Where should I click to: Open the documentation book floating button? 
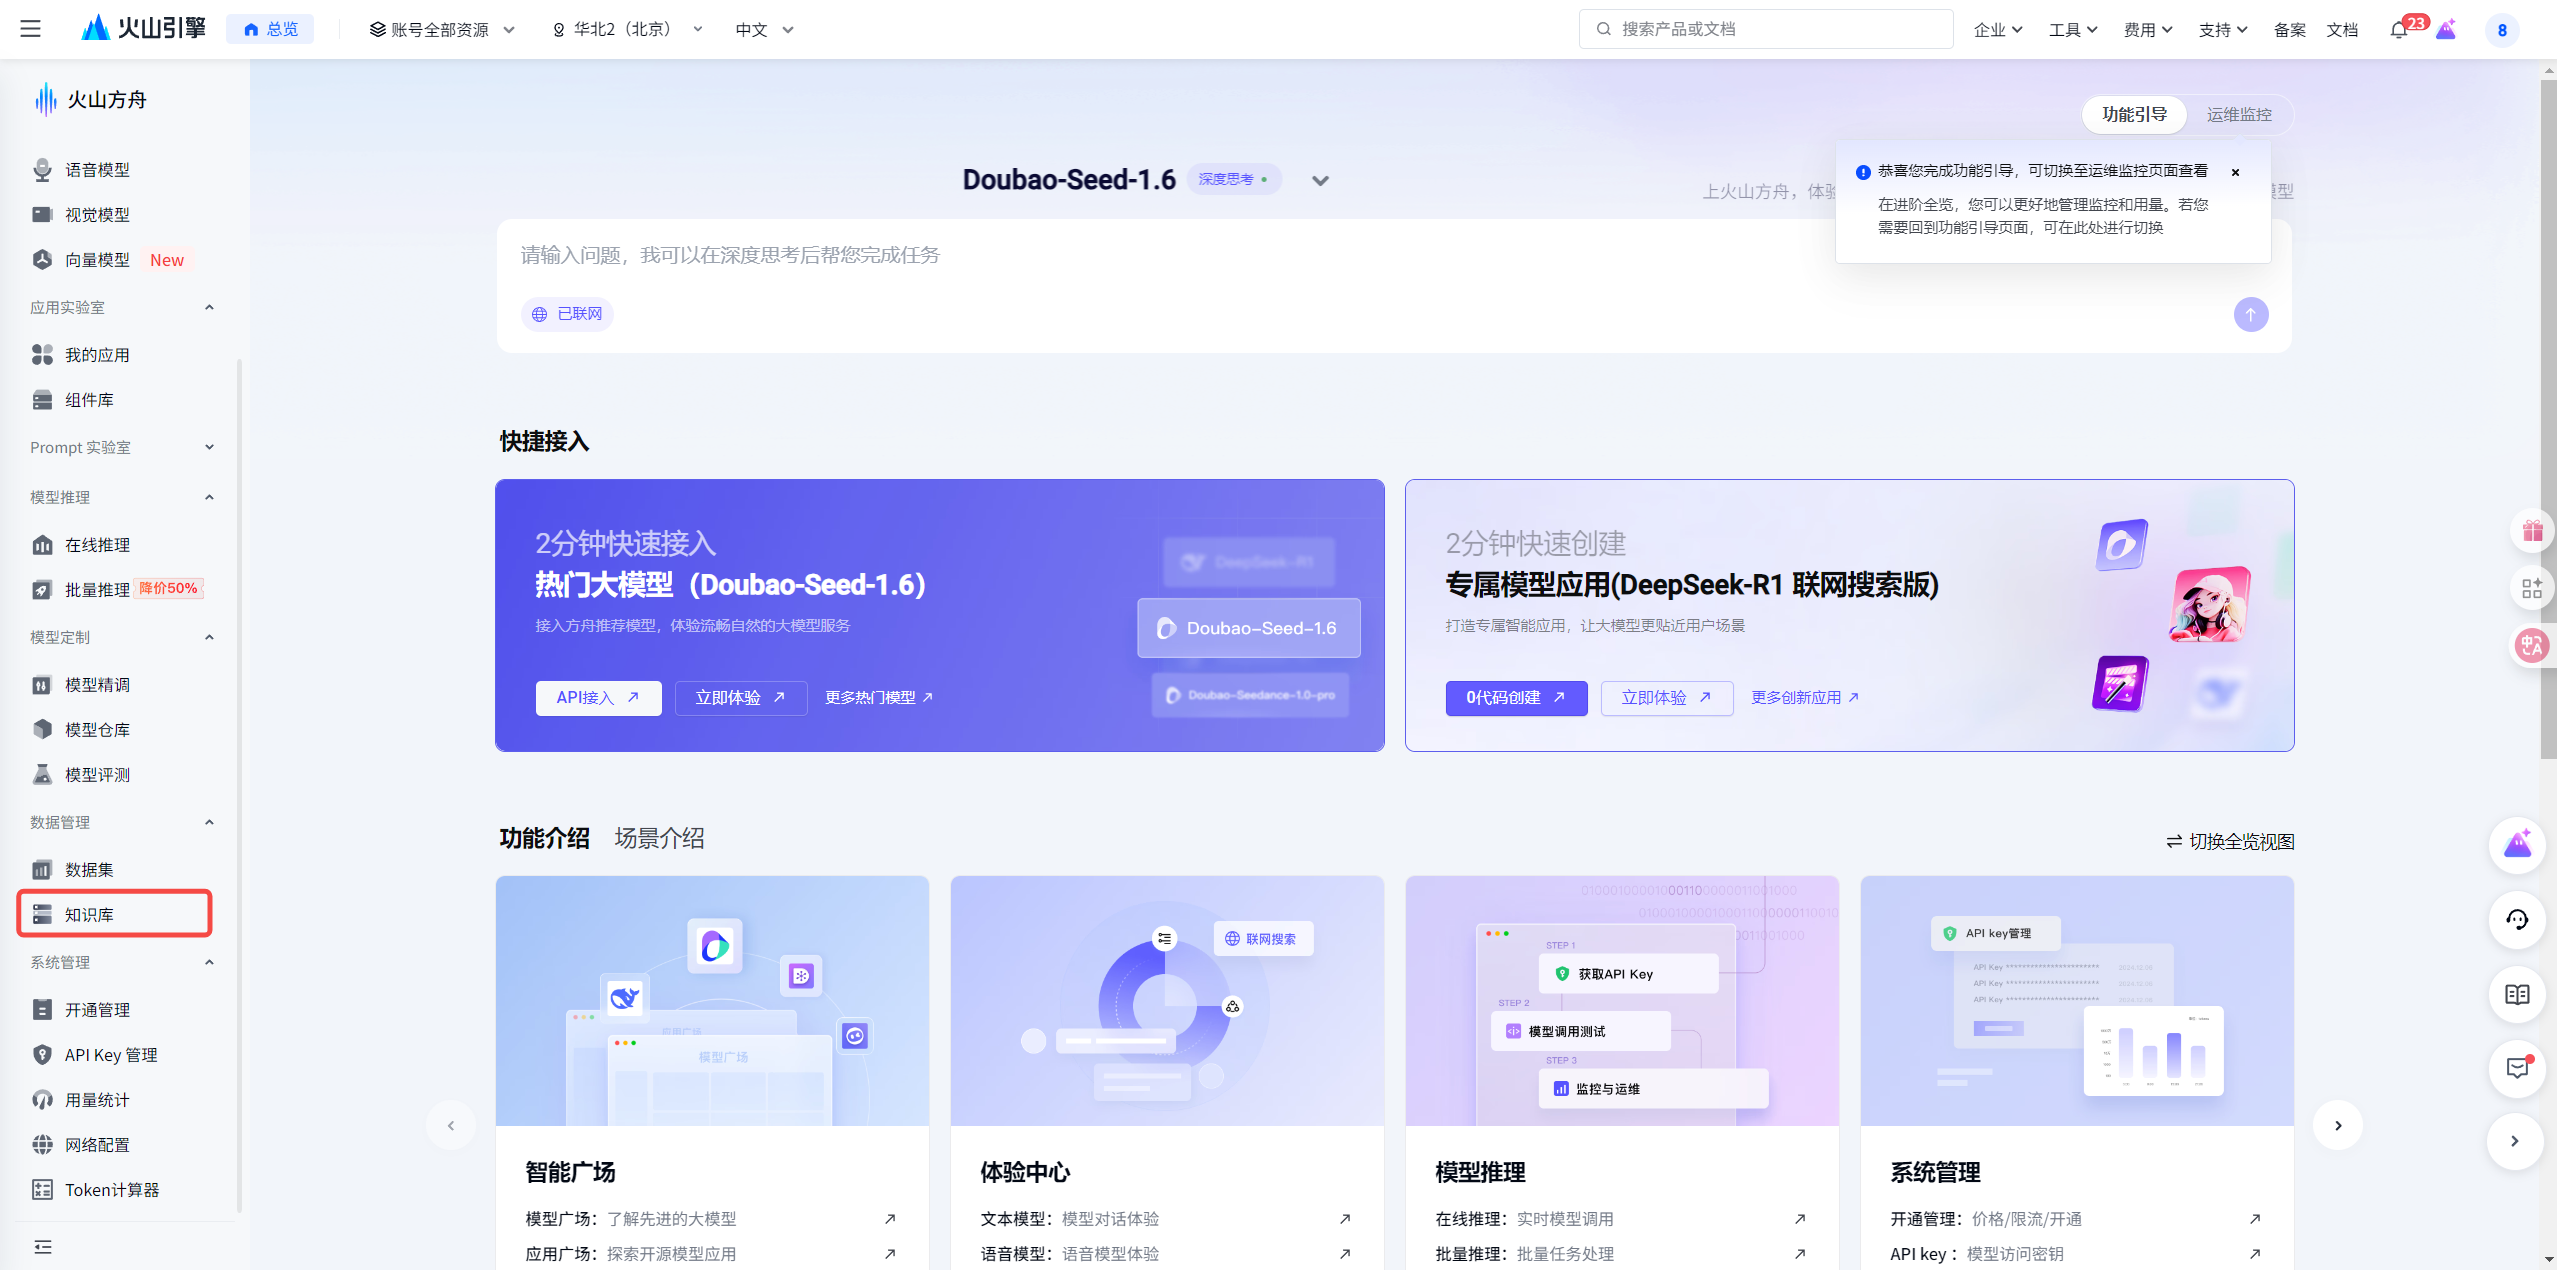2517,994
